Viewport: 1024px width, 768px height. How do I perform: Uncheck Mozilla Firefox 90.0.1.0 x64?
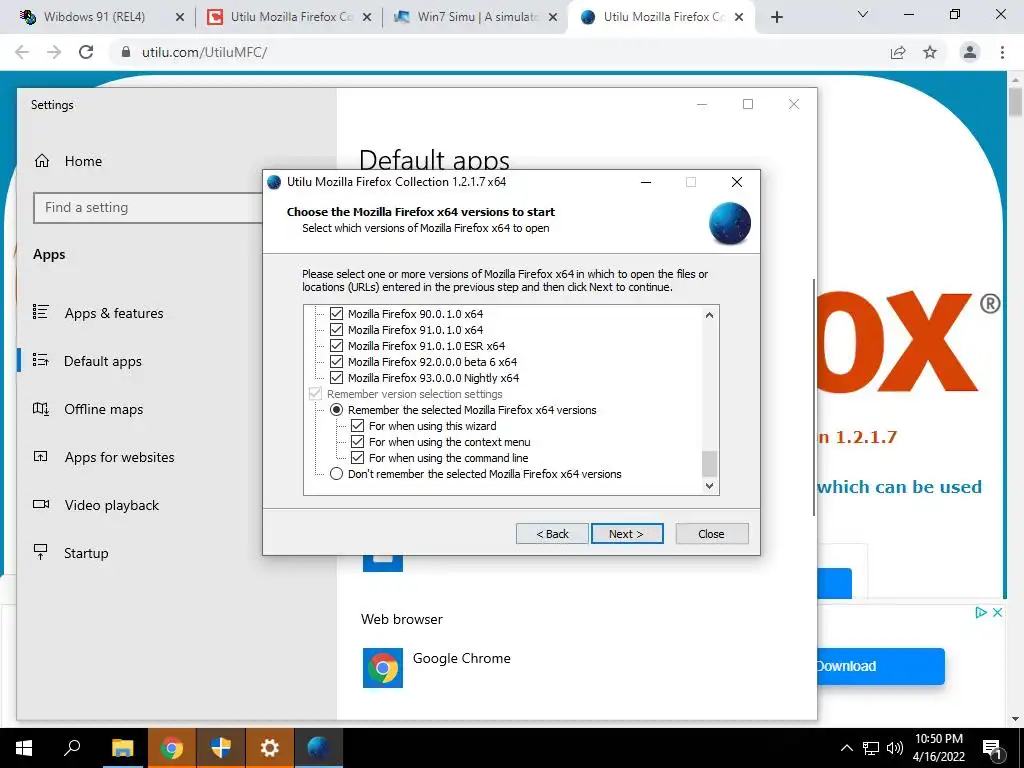click(336, 313)
